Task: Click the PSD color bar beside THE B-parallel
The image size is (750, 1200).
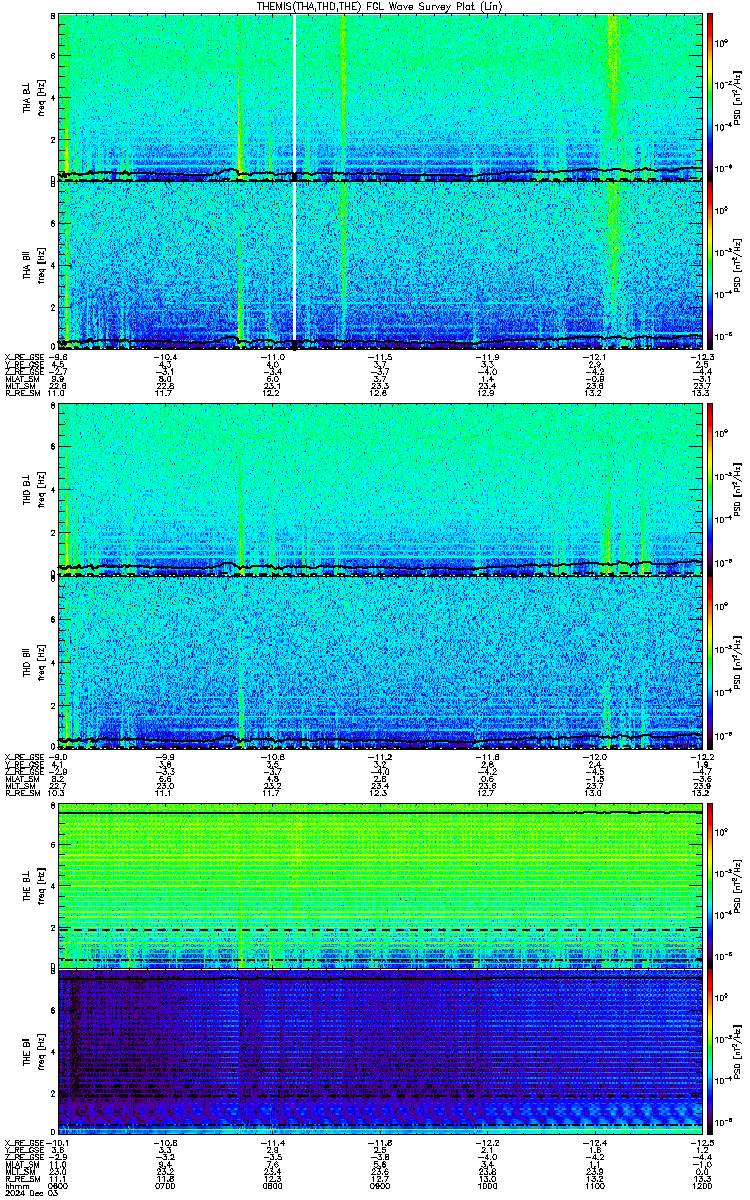Action: 710,1053
